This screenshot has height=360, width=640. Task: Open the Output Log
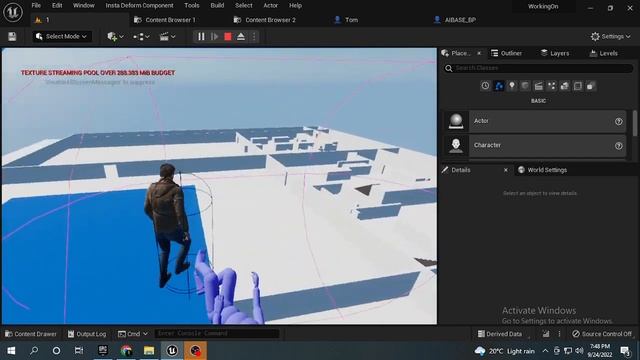click(x=87, y=334)
